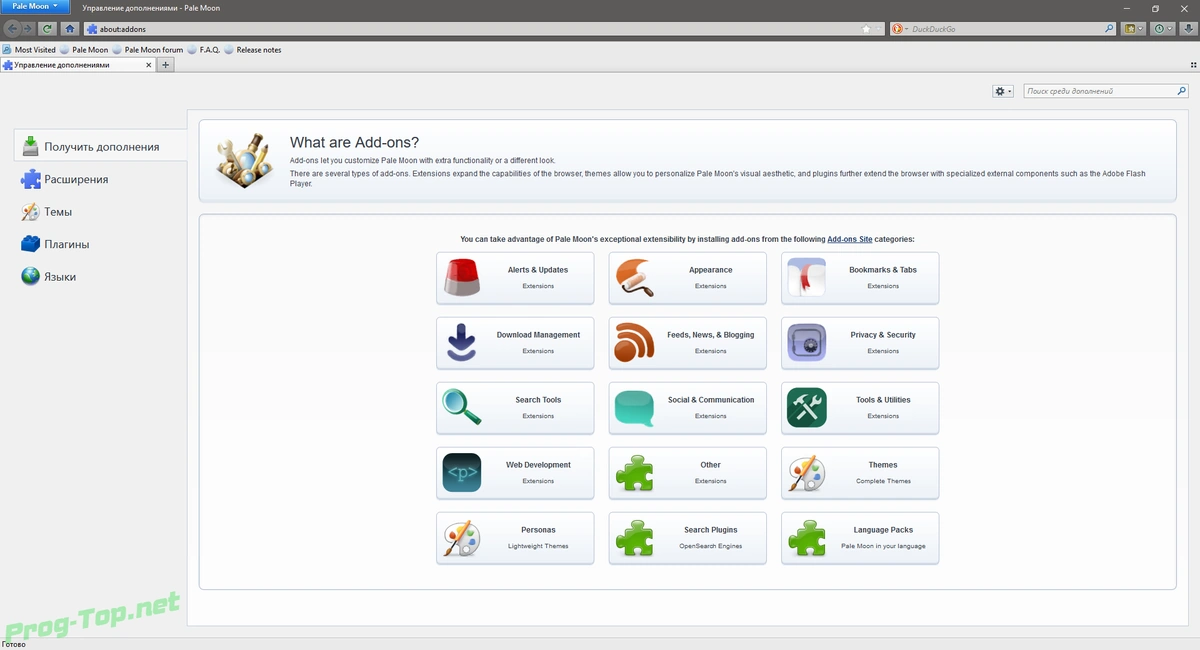Click the Search Plugins puzzle icon
1200x650 pixels.
[634, 538]
